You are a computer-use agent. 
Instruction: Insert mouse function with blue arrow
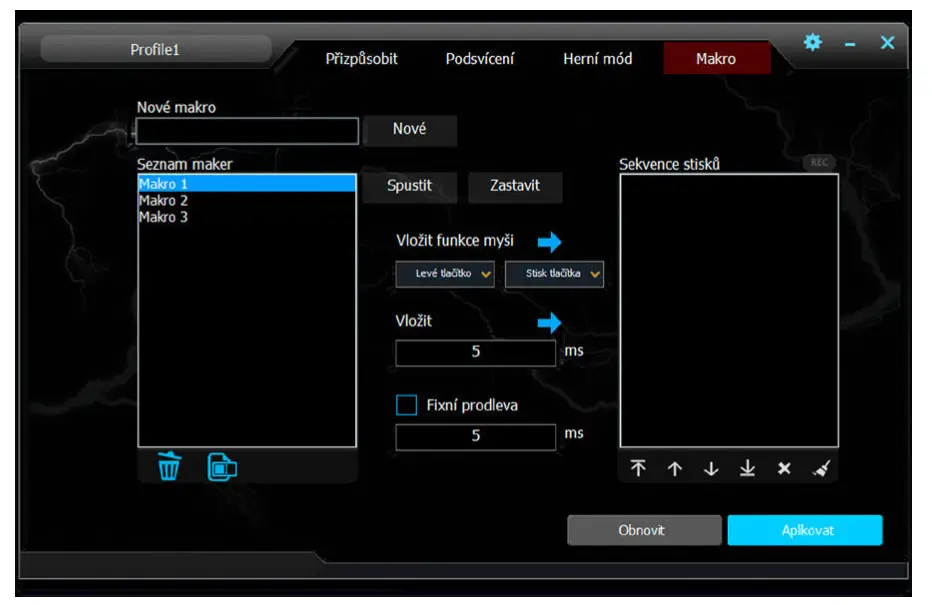[x=549, y=241]
